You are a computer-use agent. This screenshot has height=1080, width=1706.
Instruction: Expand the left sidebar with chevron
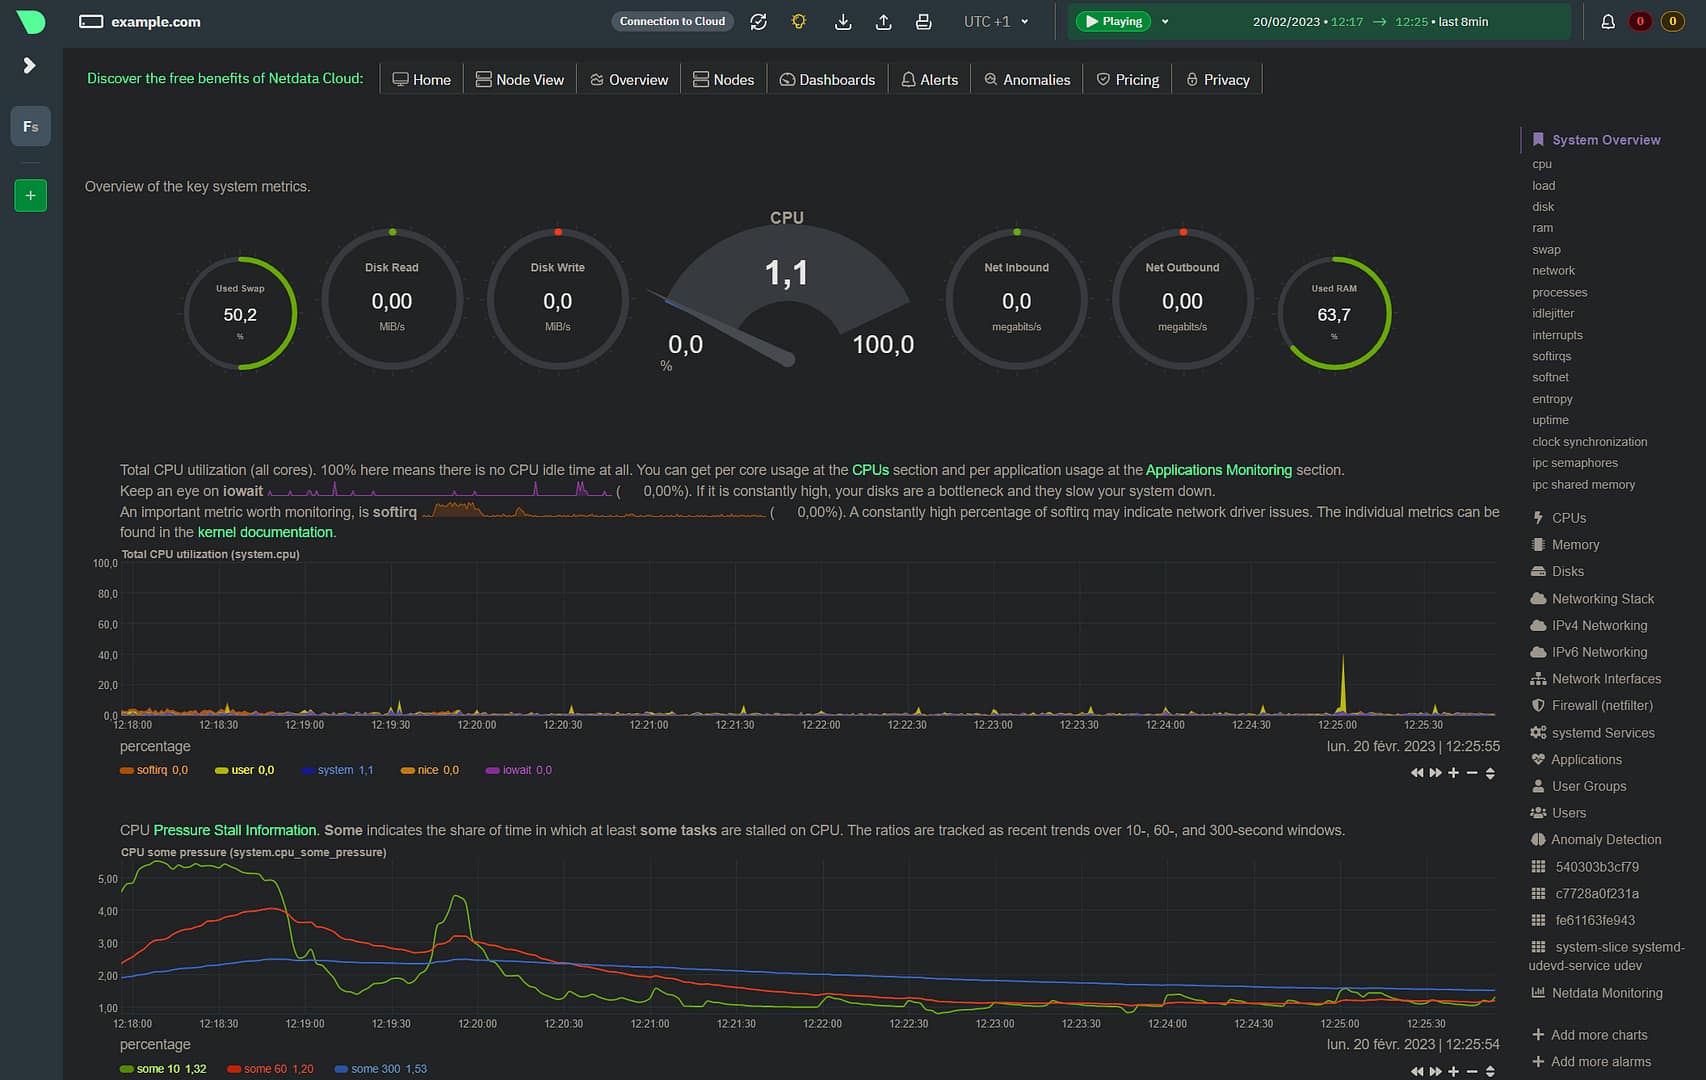(29, 66)
